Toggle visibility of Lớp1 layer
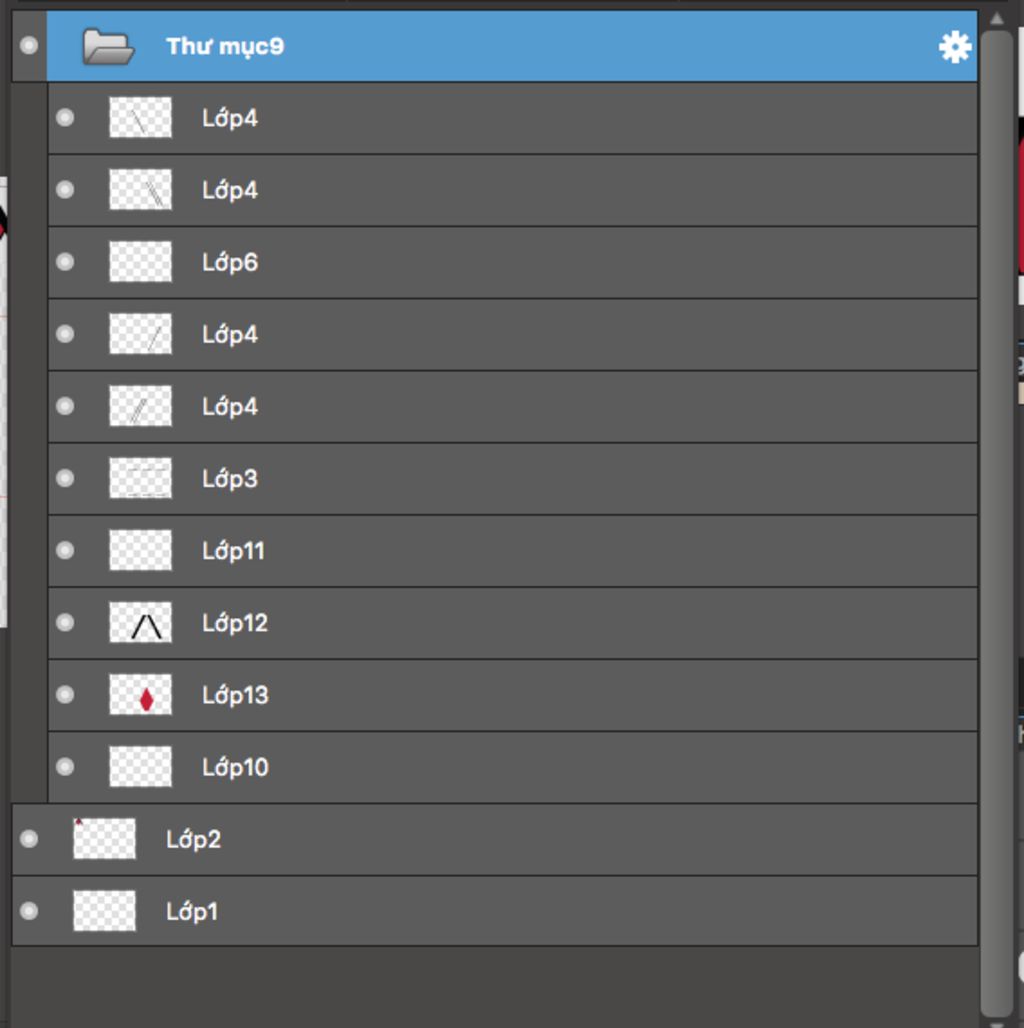 (29, 911)
